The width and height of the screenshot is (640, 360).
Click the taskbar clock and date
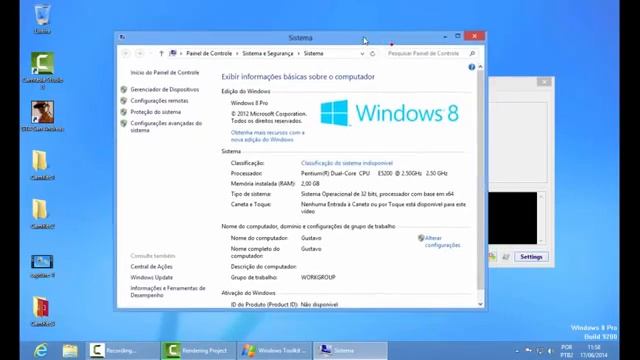point(594,351)
